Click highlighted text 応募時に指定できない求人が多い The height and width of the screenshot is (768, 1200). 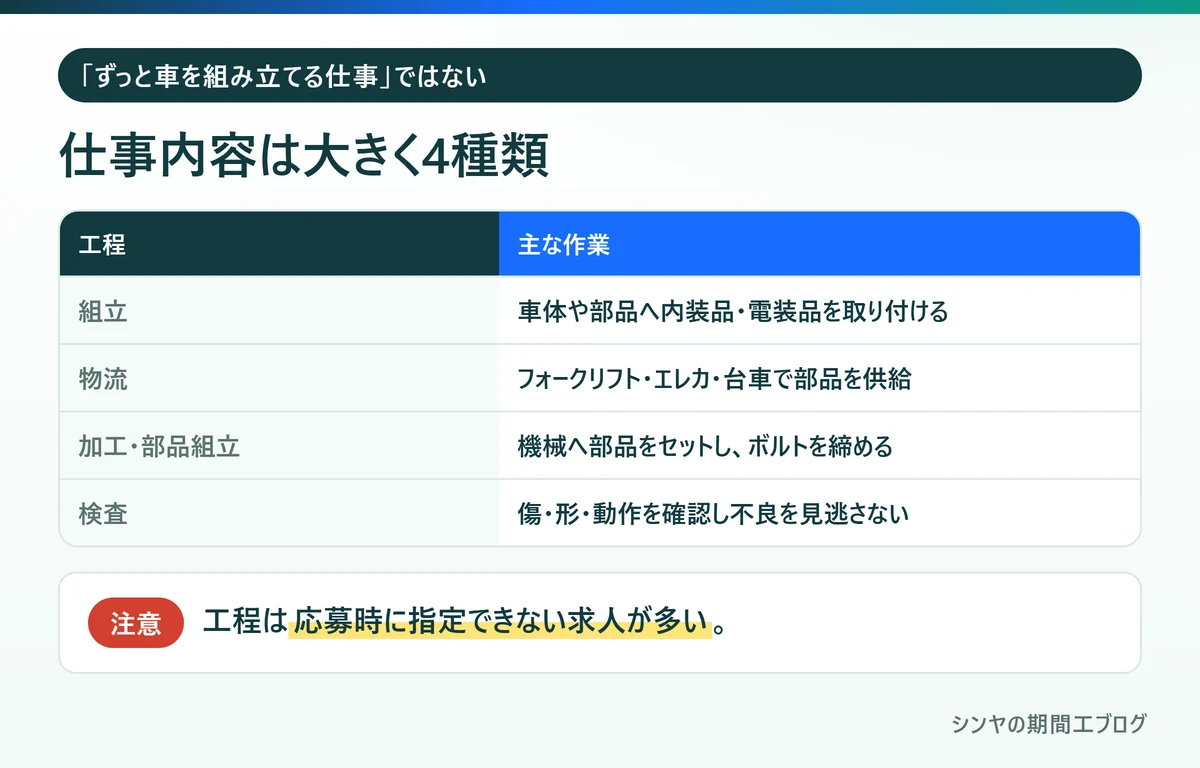[501, 622]
